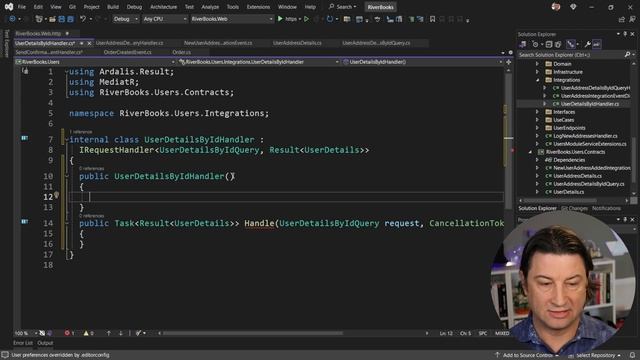Open the Git Changes panel tab
The image size is (640, 360).
pos(574,208)
